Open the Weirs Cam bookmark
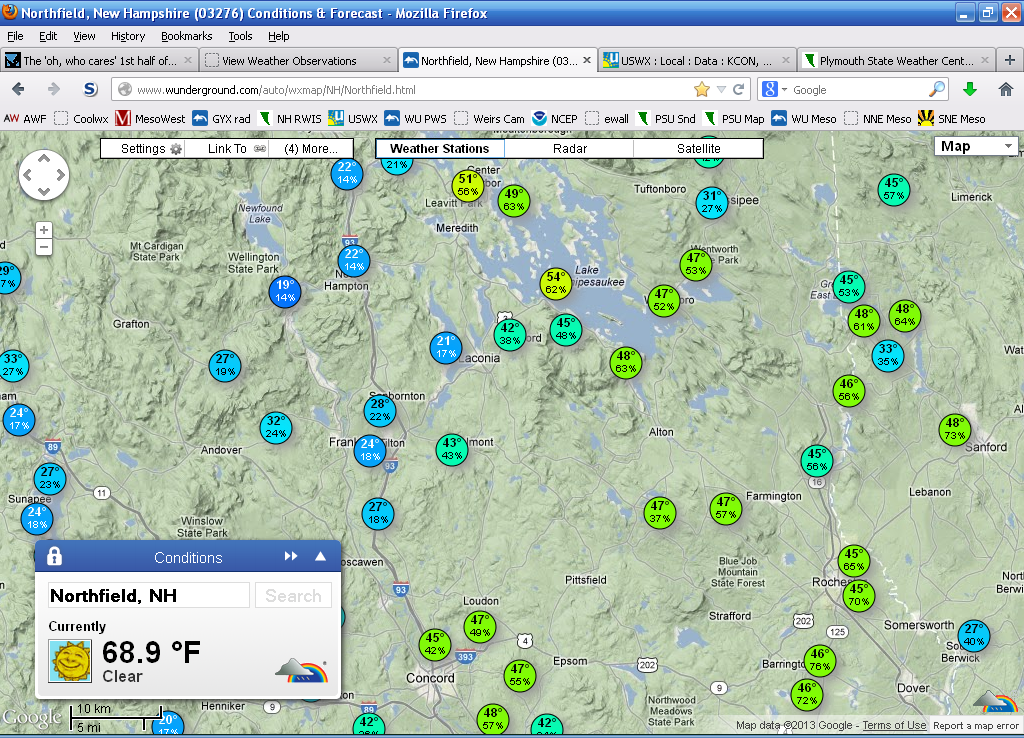The height and width of the screenshot is (738, 1024). 489,119
